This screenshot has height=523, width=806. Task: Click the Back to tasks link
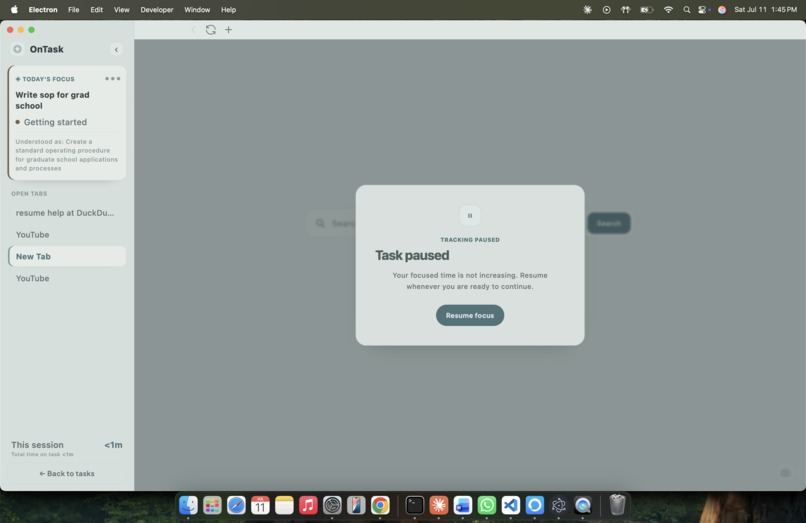click(x=67, y=474)
